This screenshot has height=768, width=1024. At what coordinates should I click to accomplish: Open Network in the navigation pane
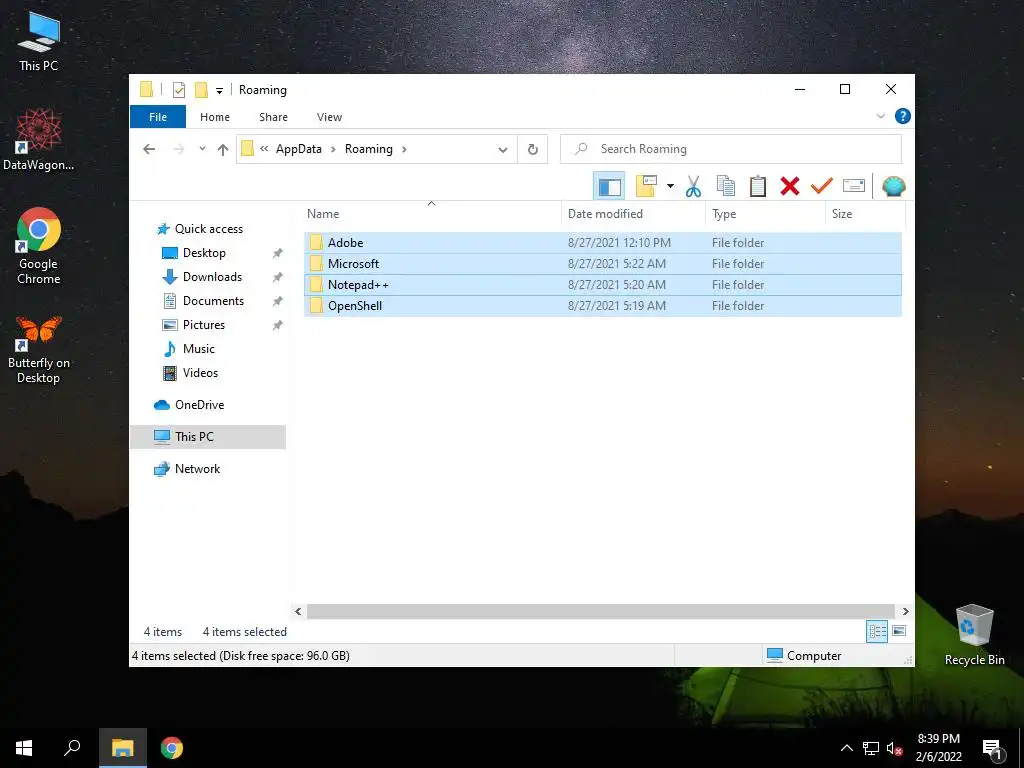197,469
